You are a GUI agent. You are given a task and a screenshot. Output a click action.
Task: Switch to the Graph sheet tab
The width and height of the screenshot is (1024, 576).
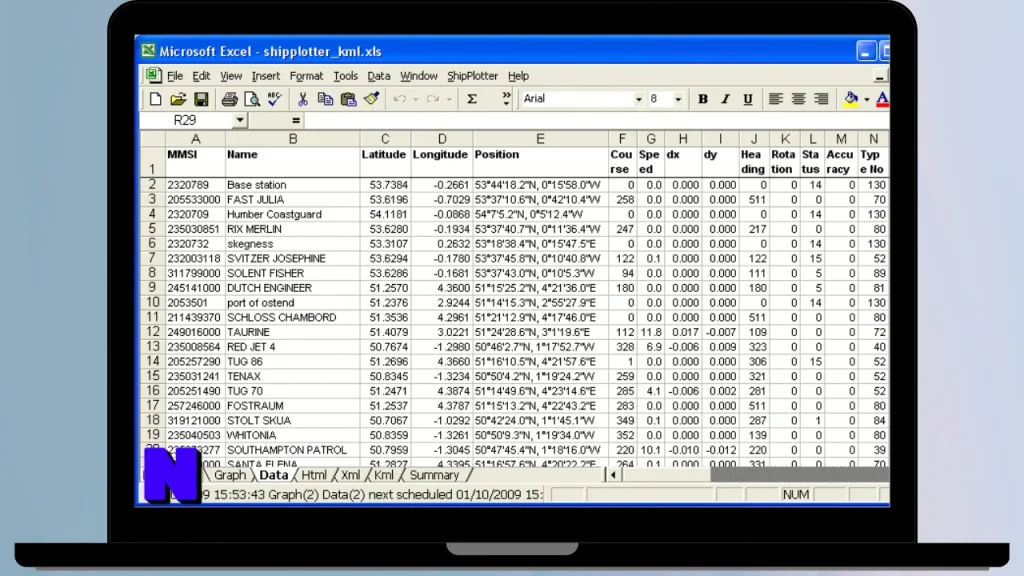(x=230, y=475)
